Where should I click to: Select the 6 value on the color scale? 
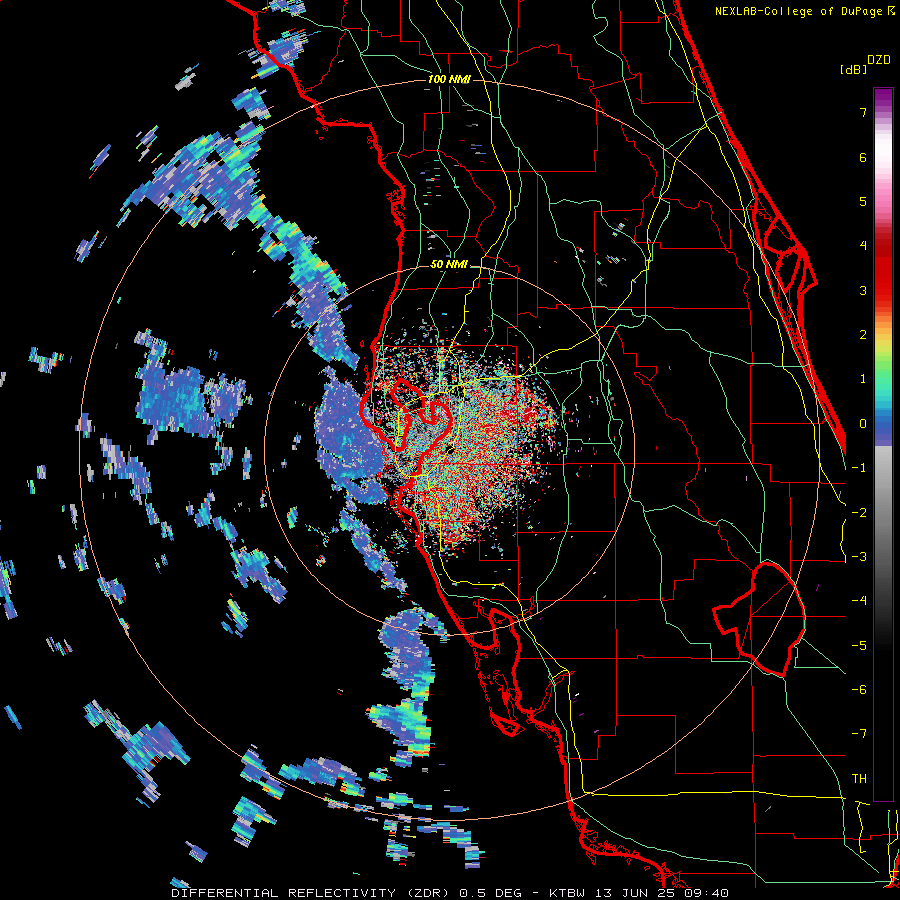tap(863, 157)
